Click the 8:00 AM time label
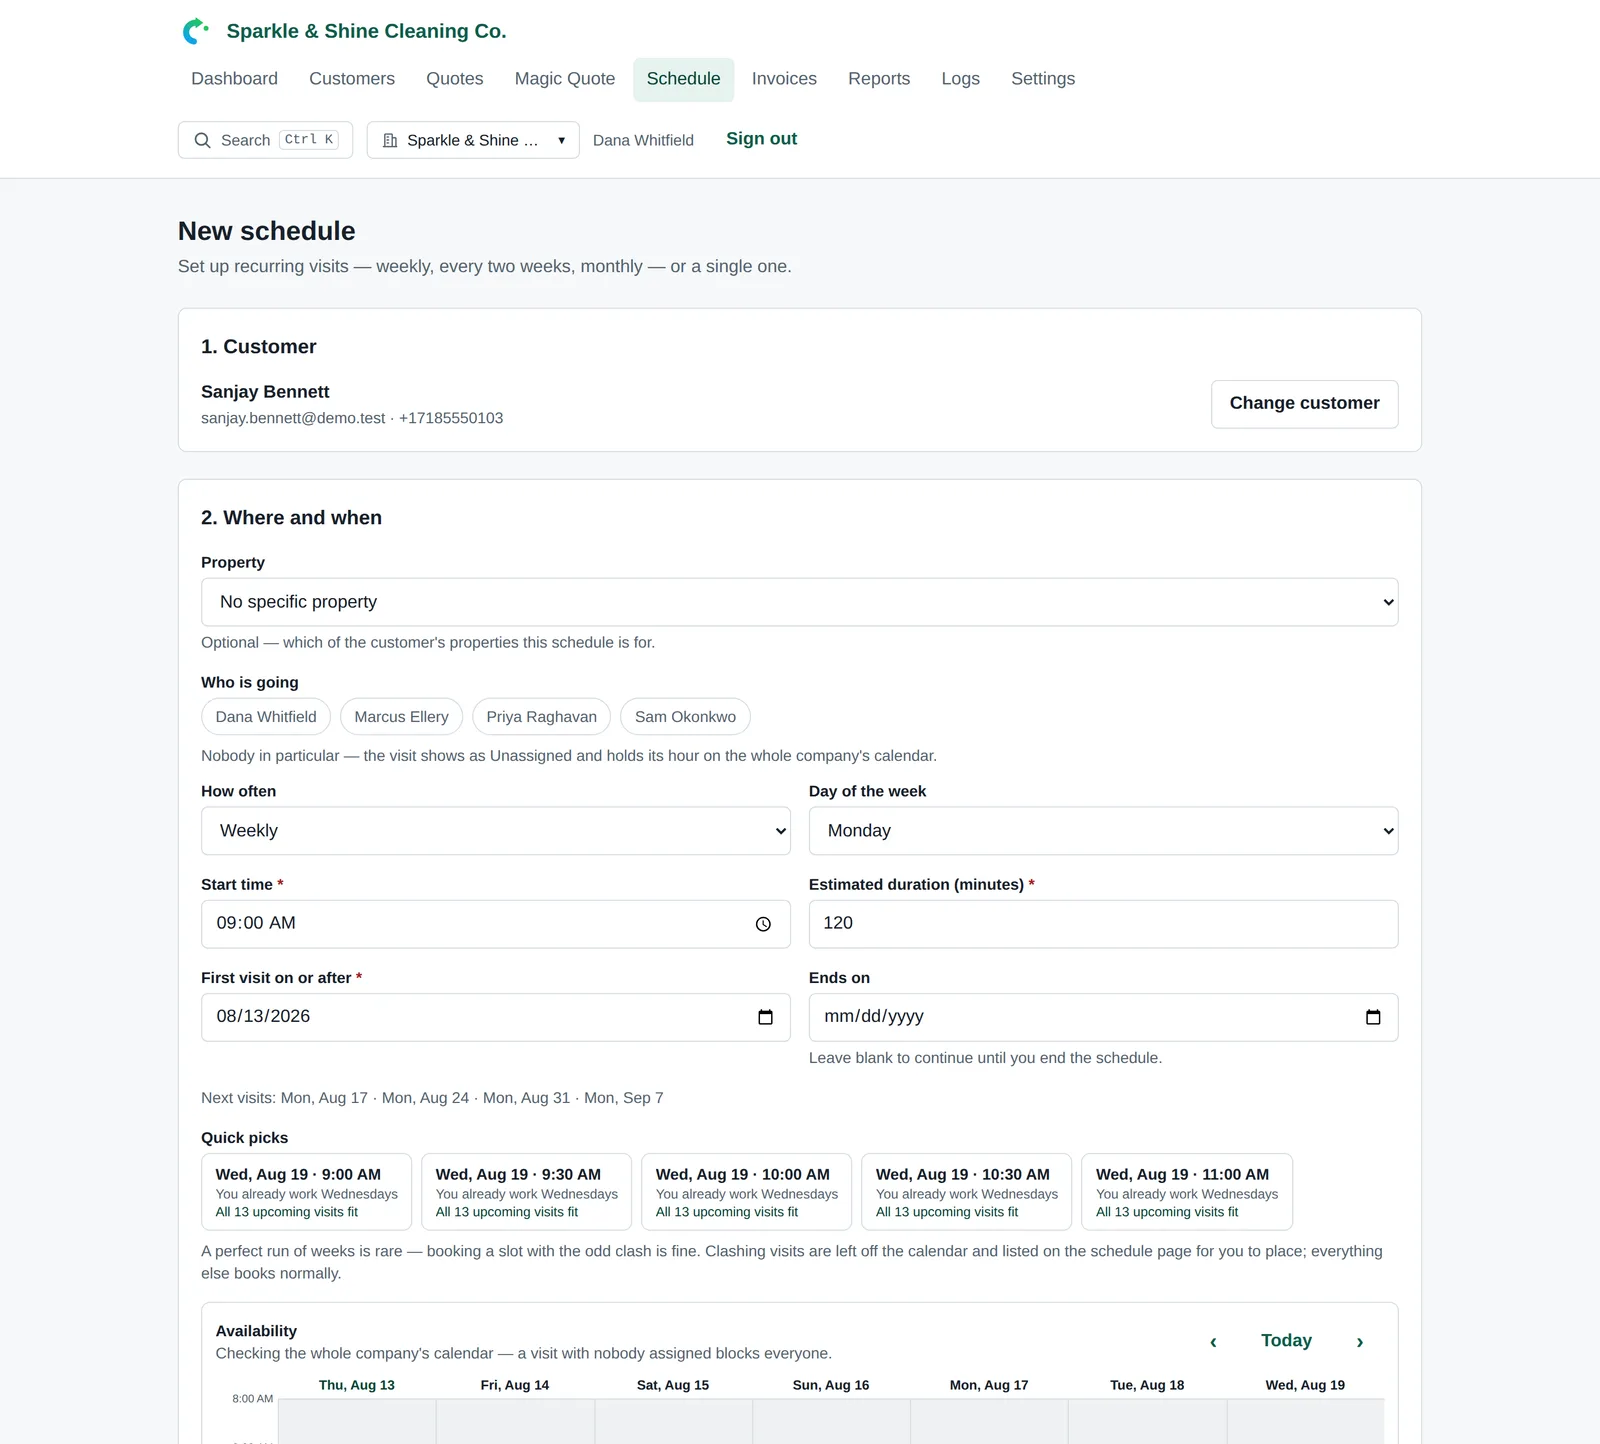Screen dimensions: 1600x1444 [x=253, y=1399]
